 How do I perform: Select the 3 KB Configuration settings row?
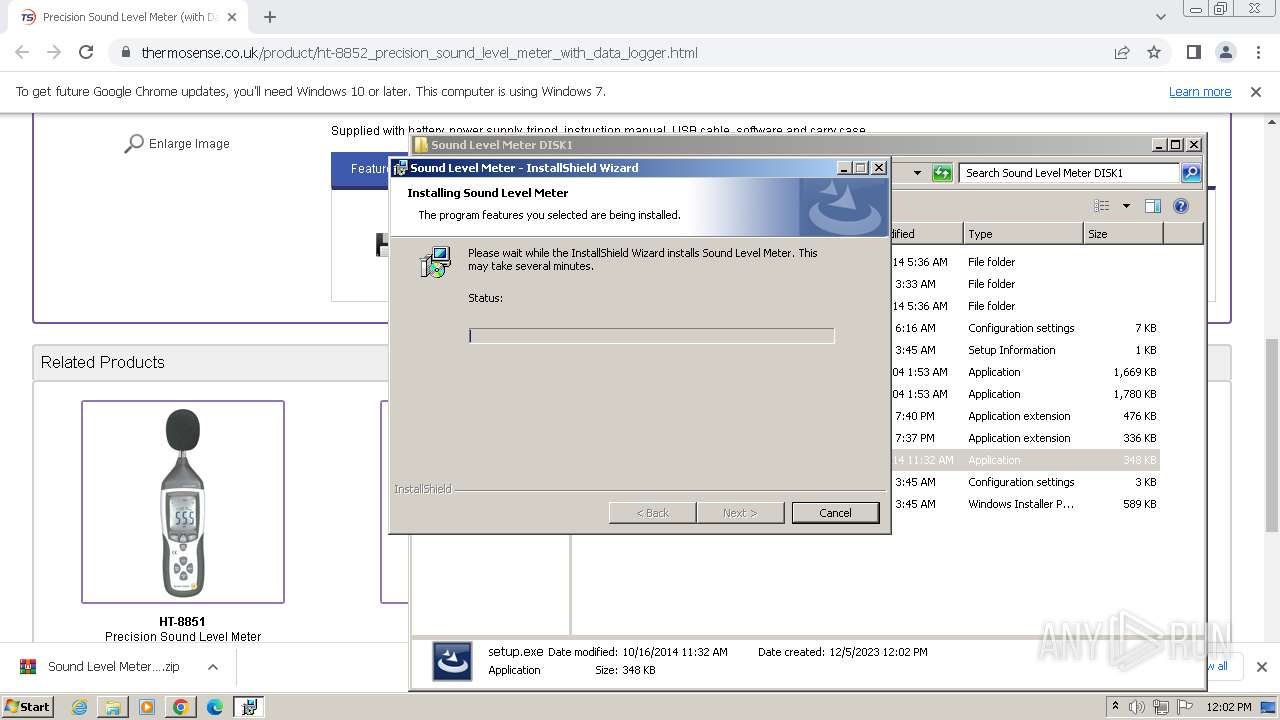click(1025, 482)
